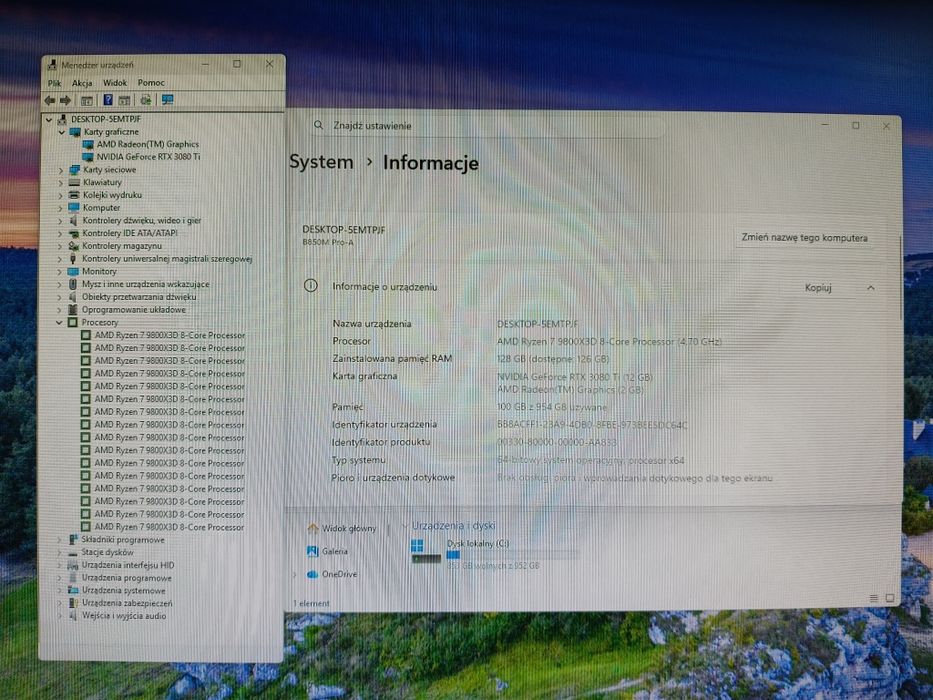Click the Kolejki wydruku printer icon
The image size is (933, 700).
pos(74,195)
